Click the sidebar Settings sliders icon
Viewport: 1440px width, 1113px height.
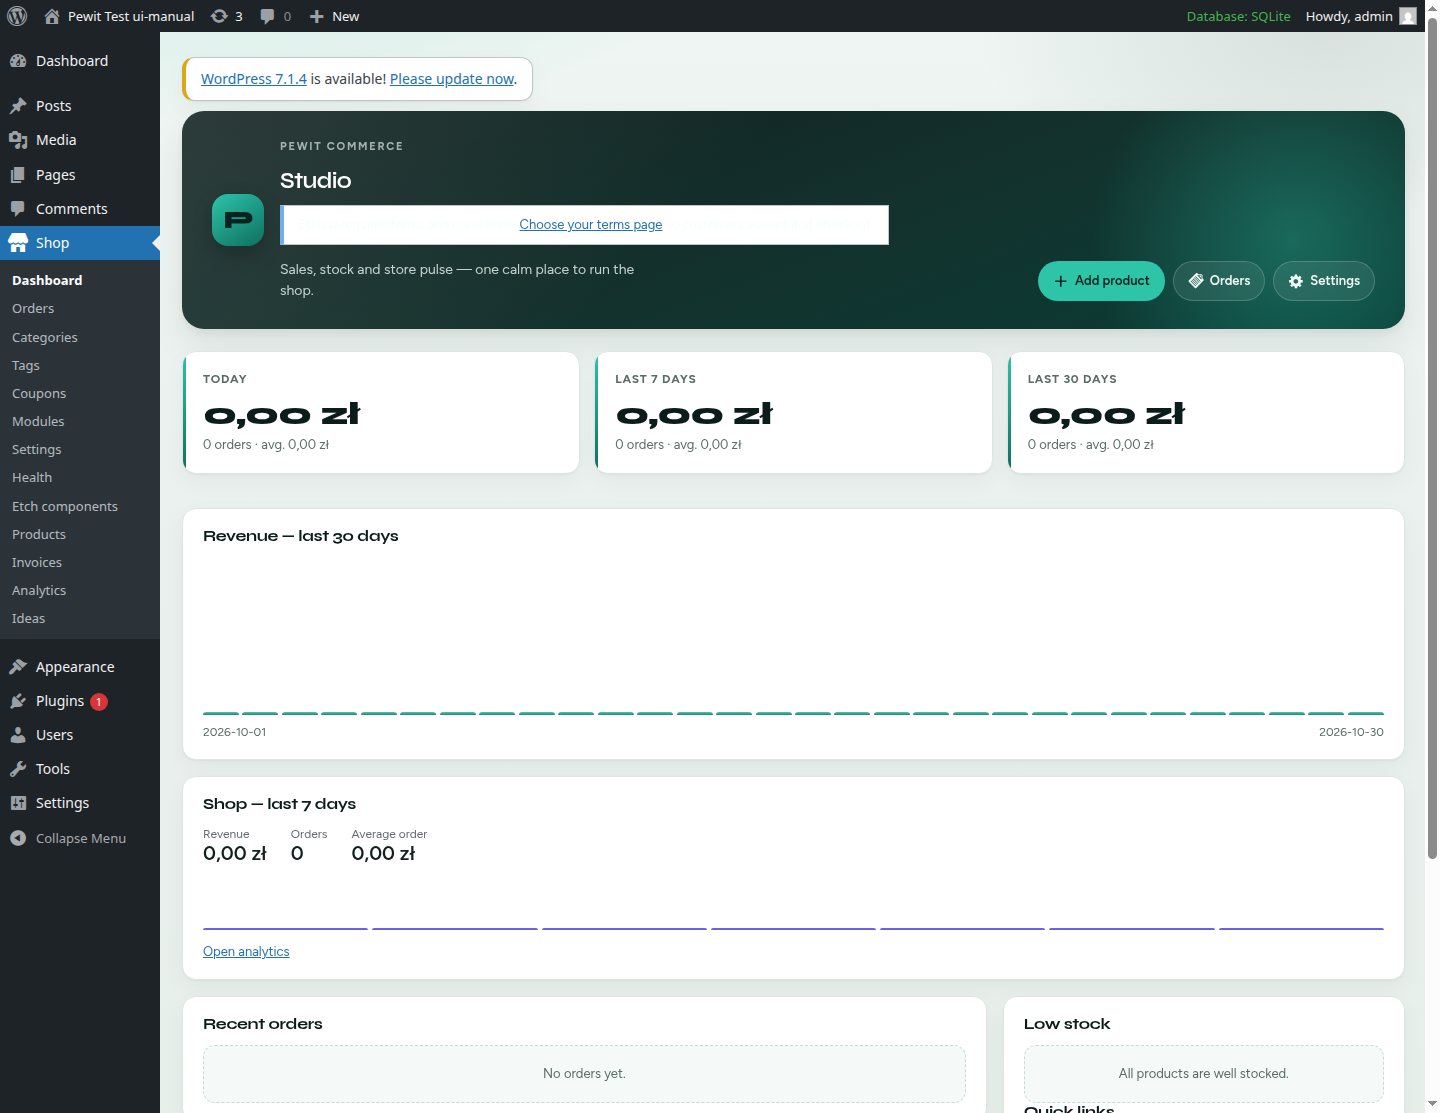click(x=18, y=803)
